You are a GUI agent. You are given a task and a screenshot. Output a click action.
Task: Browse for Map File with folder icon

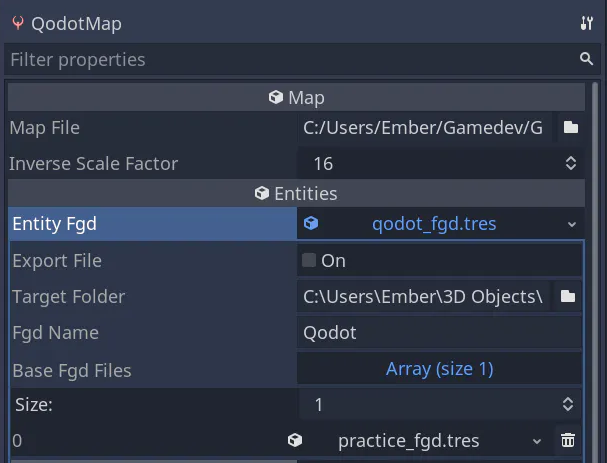(571, 127)
